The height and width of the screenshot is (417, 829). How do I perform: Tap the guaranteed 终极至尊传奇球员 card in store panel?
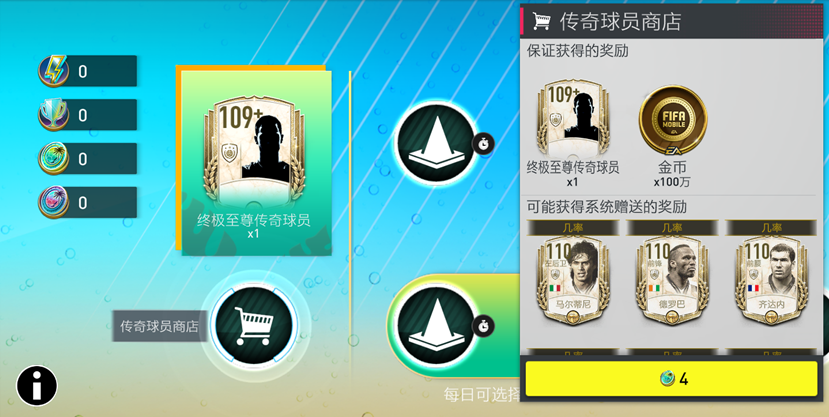click(x=573, y=117)
